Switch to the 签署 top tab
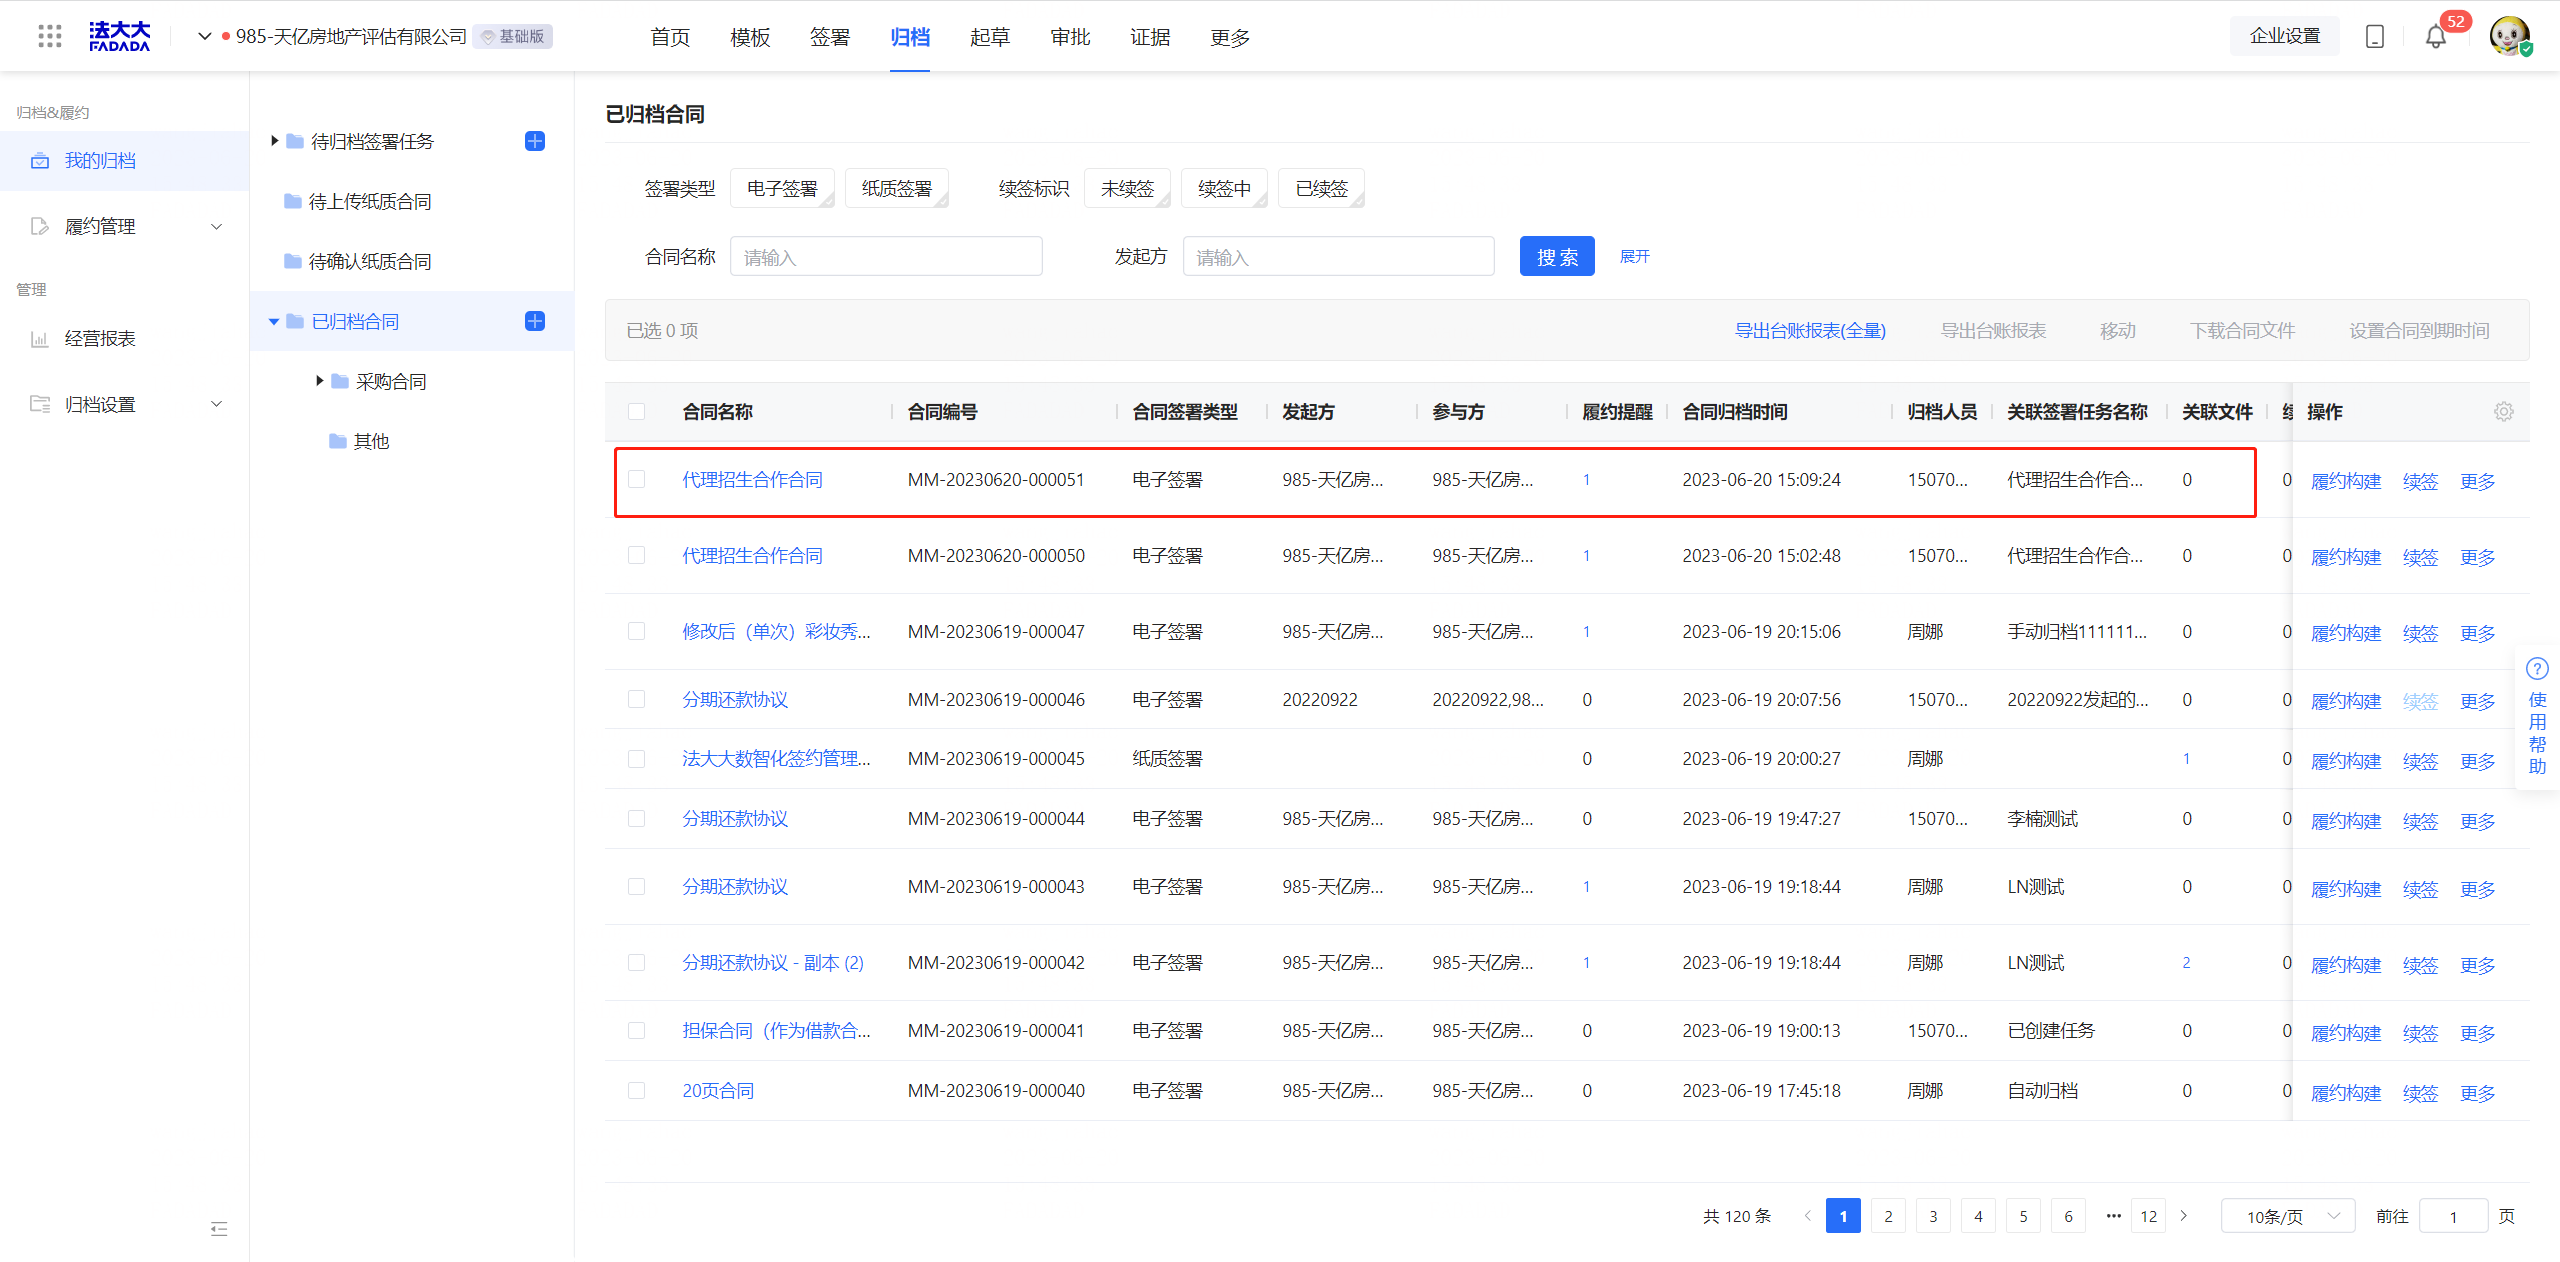The width and height of the screenshot is (2560, 1262). (x=829, y=37)
